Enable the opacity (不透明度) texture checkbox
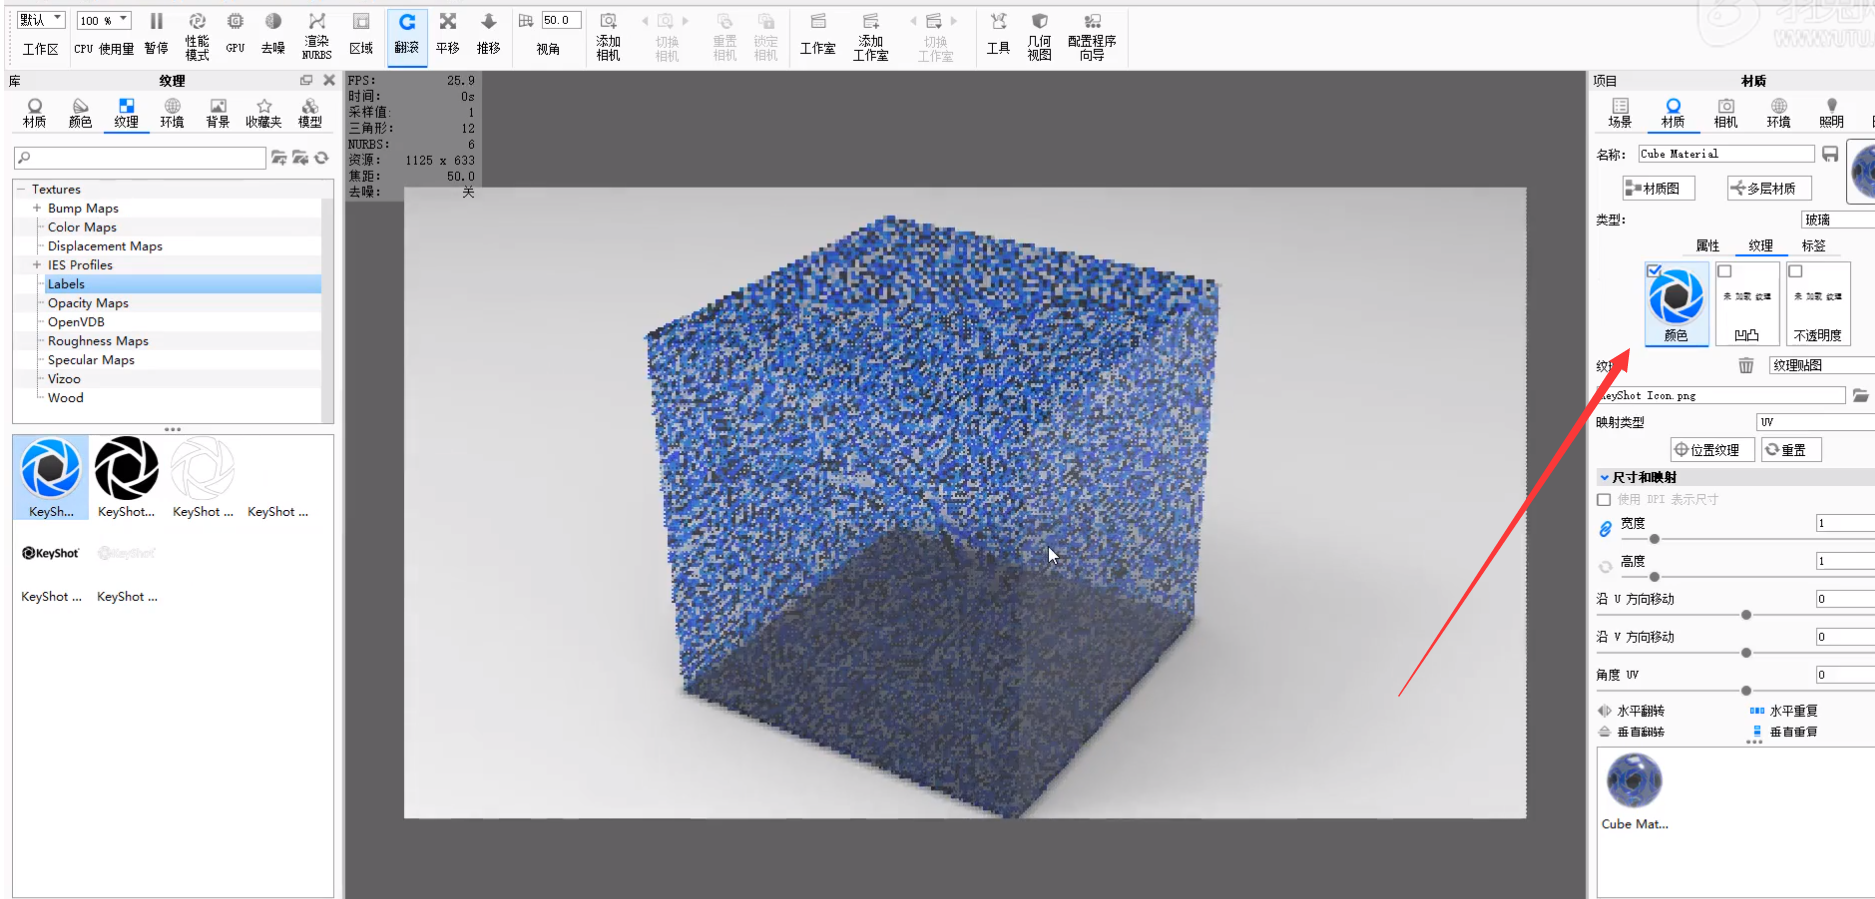1875x899 pixels. click(1795, 271)
